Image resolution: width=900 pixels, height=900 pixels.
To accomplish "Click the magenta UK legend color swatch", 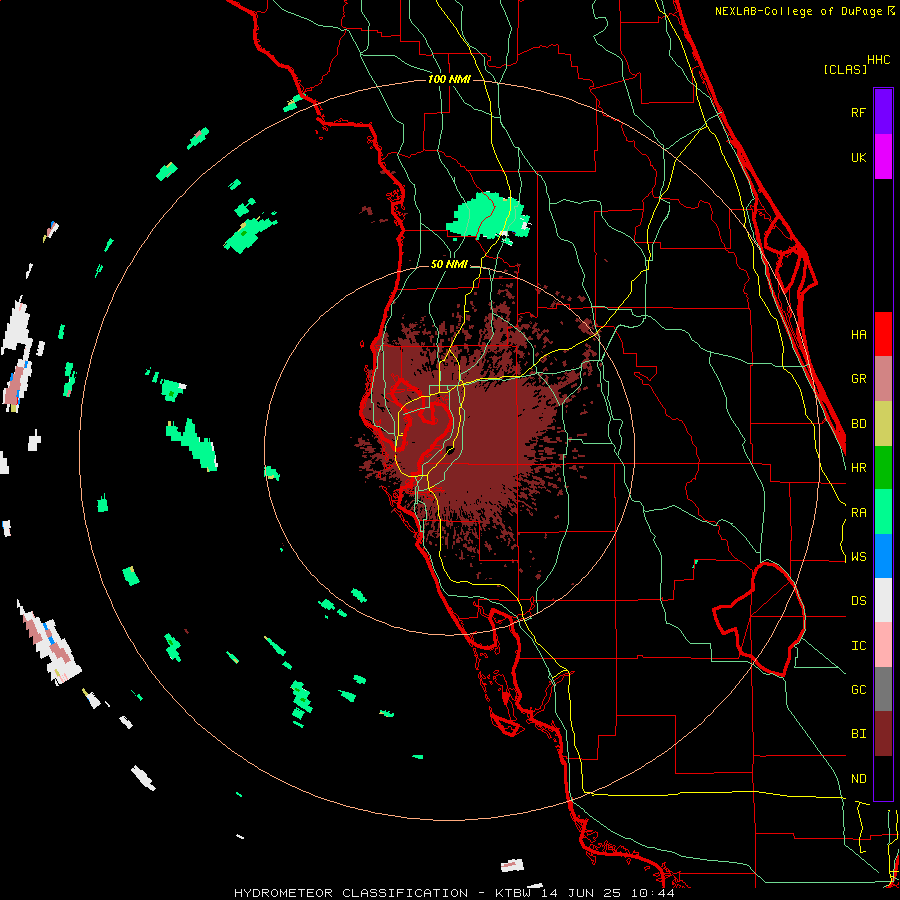I will [883, 157].
